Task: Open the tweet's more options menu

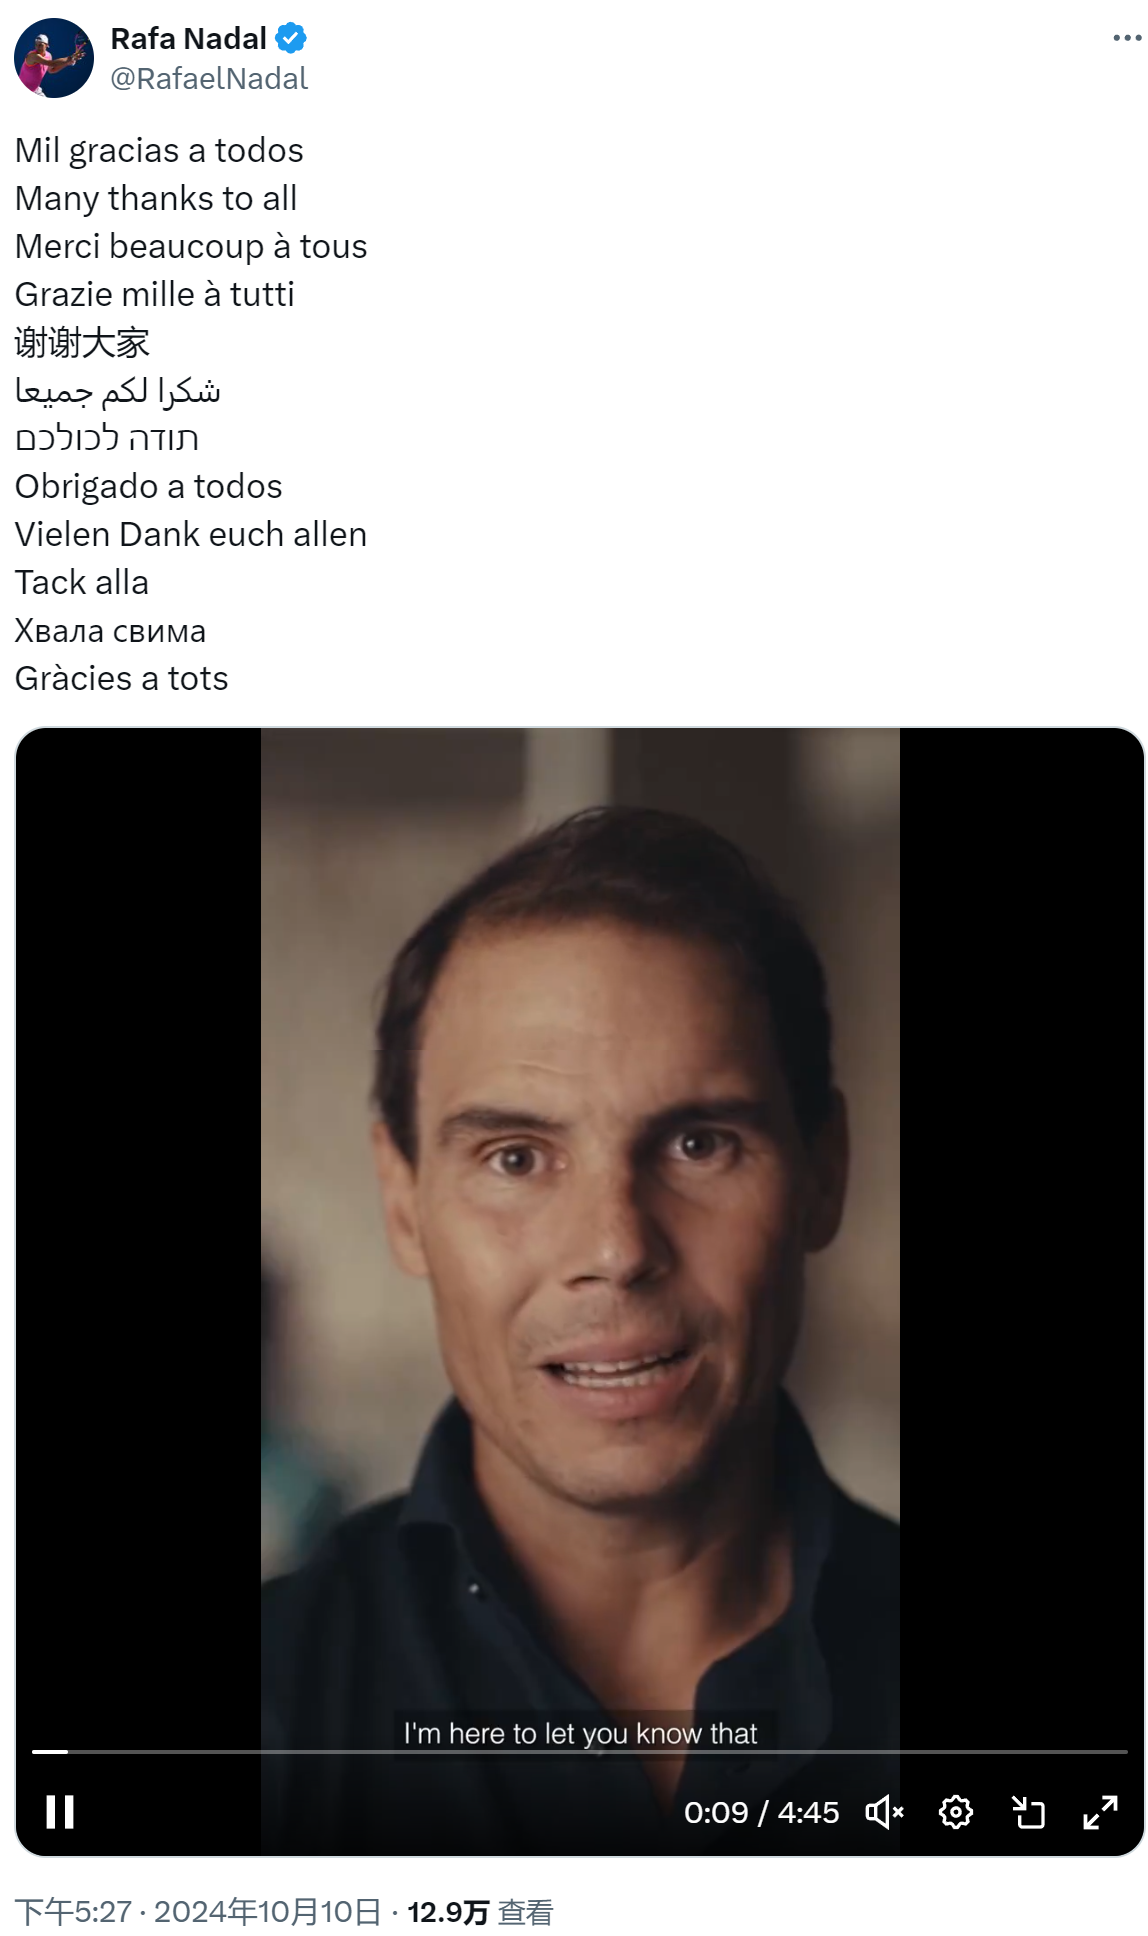Action: (1127, 38)
